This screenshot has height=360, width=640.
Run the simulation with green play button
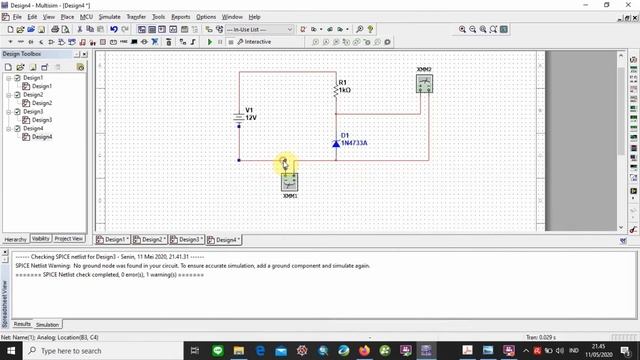[x=210, y=42]
